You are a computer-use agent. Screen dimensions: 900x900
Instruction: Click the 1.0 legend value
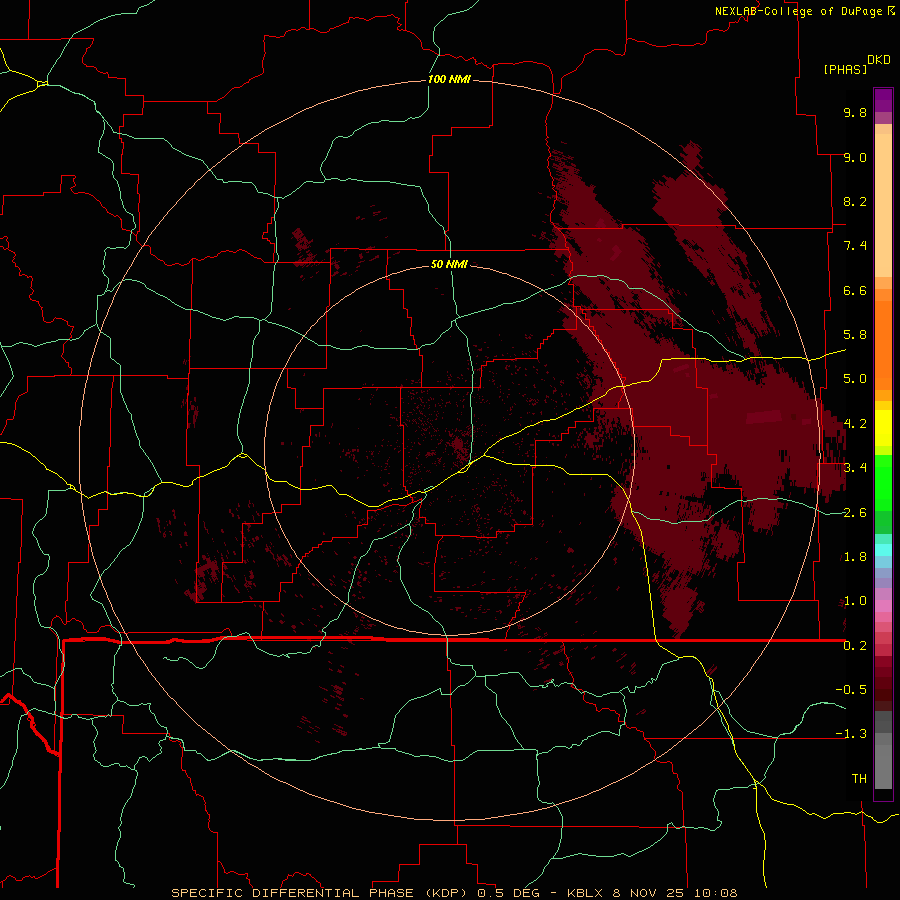click(855, 601)
